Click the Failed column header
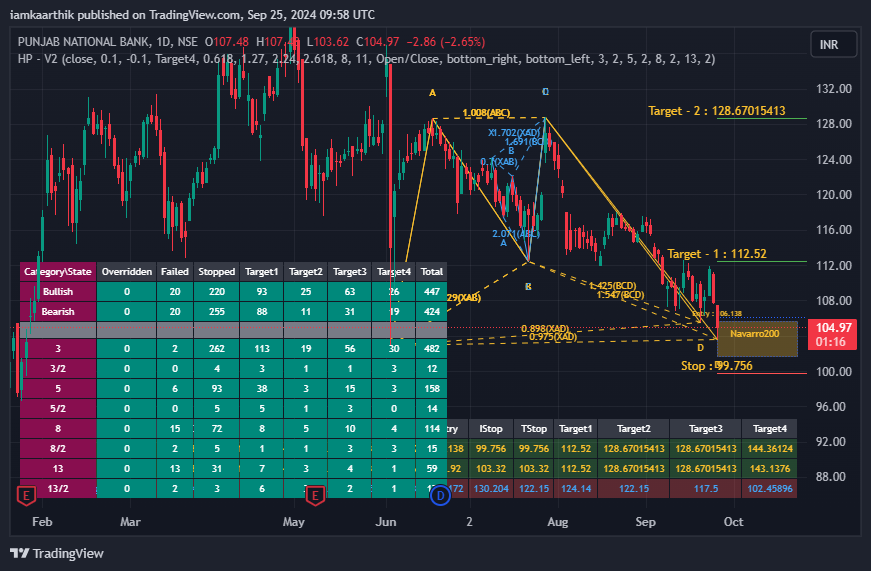871x571 pixels. point(175,272)
